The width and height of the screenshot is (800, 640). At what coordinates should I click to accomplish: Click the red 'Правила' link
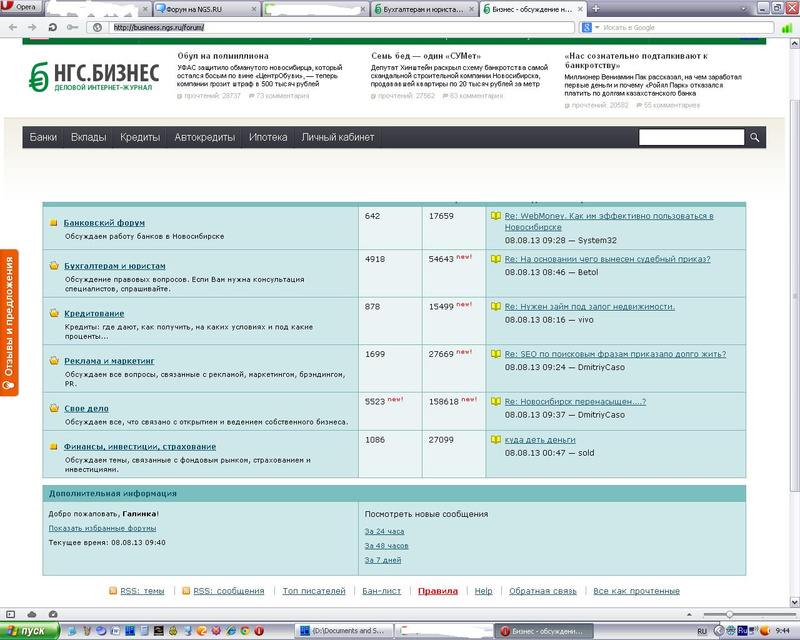(438, 591)
